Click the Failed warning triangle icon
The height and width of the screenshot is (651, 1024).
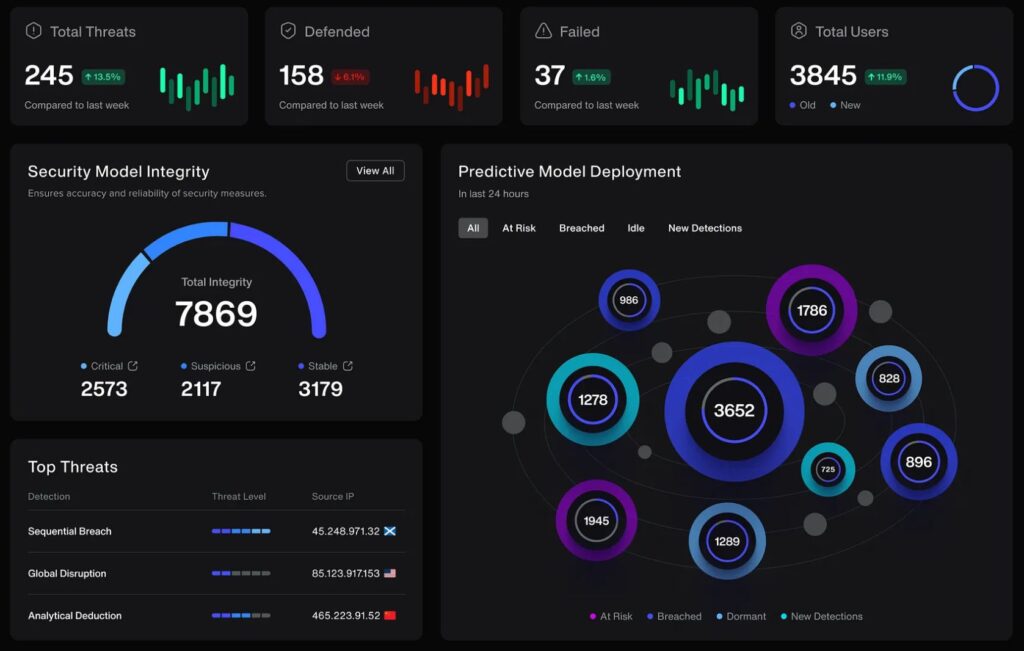[x=543, y=31]
